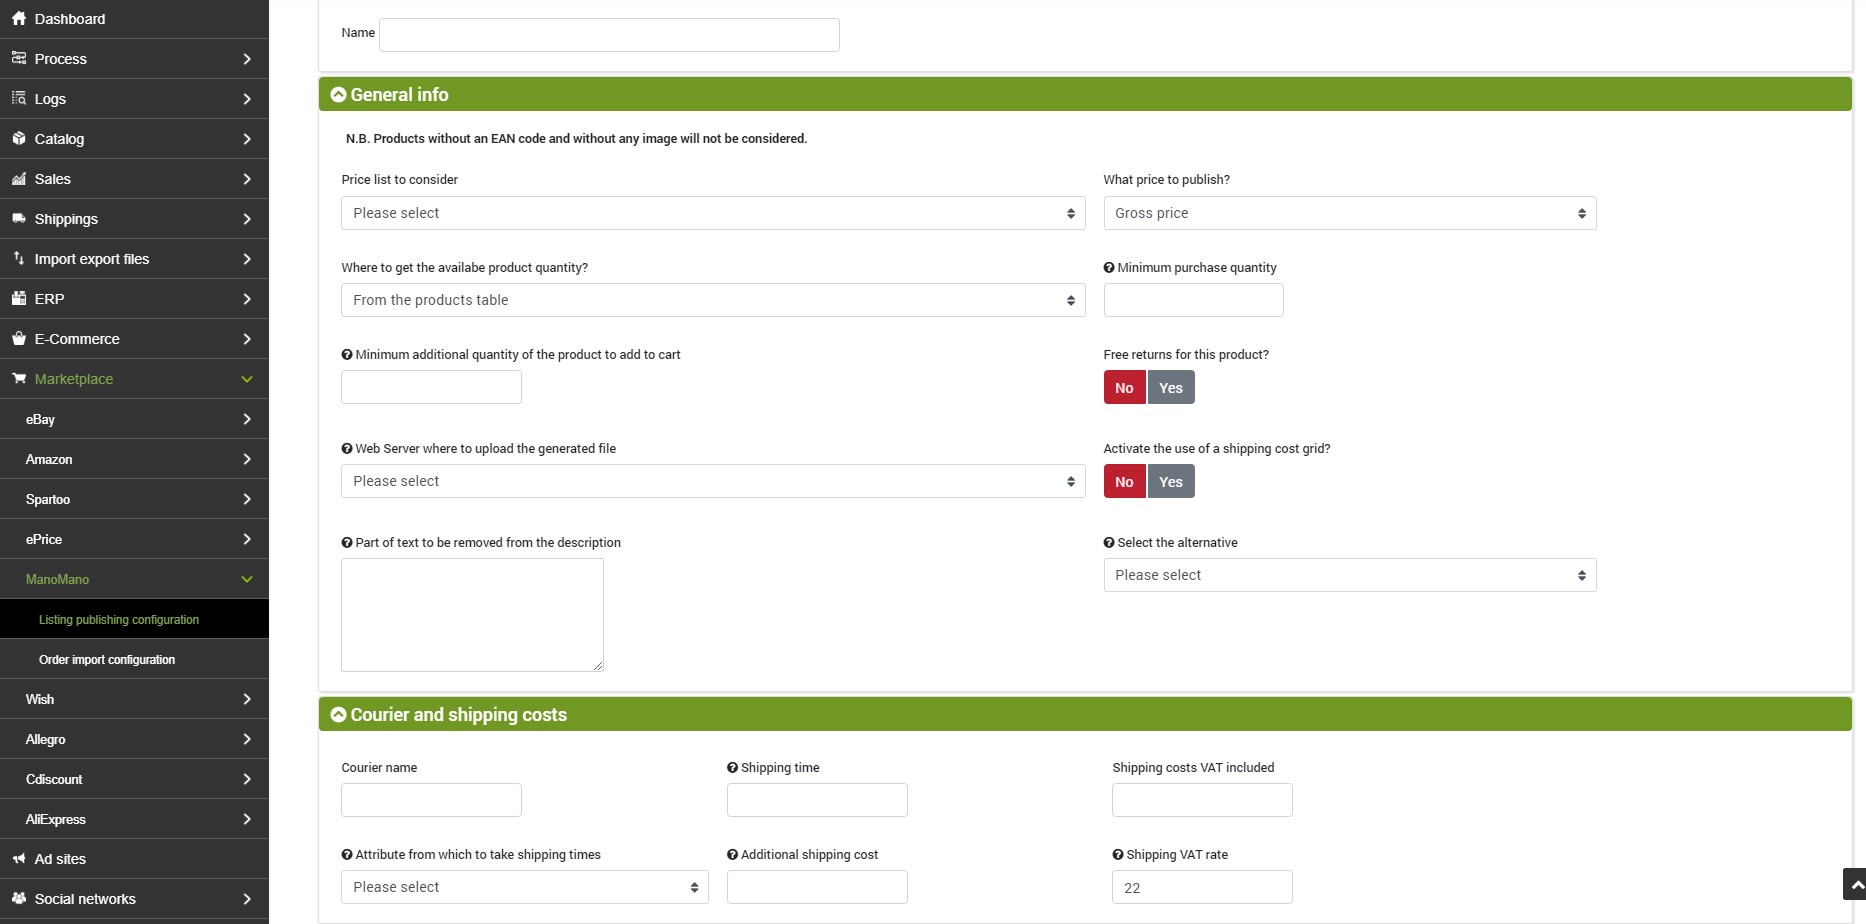1866x924 pixels.
Task: Click the Dashboard home icon
Action: [19, 19]
